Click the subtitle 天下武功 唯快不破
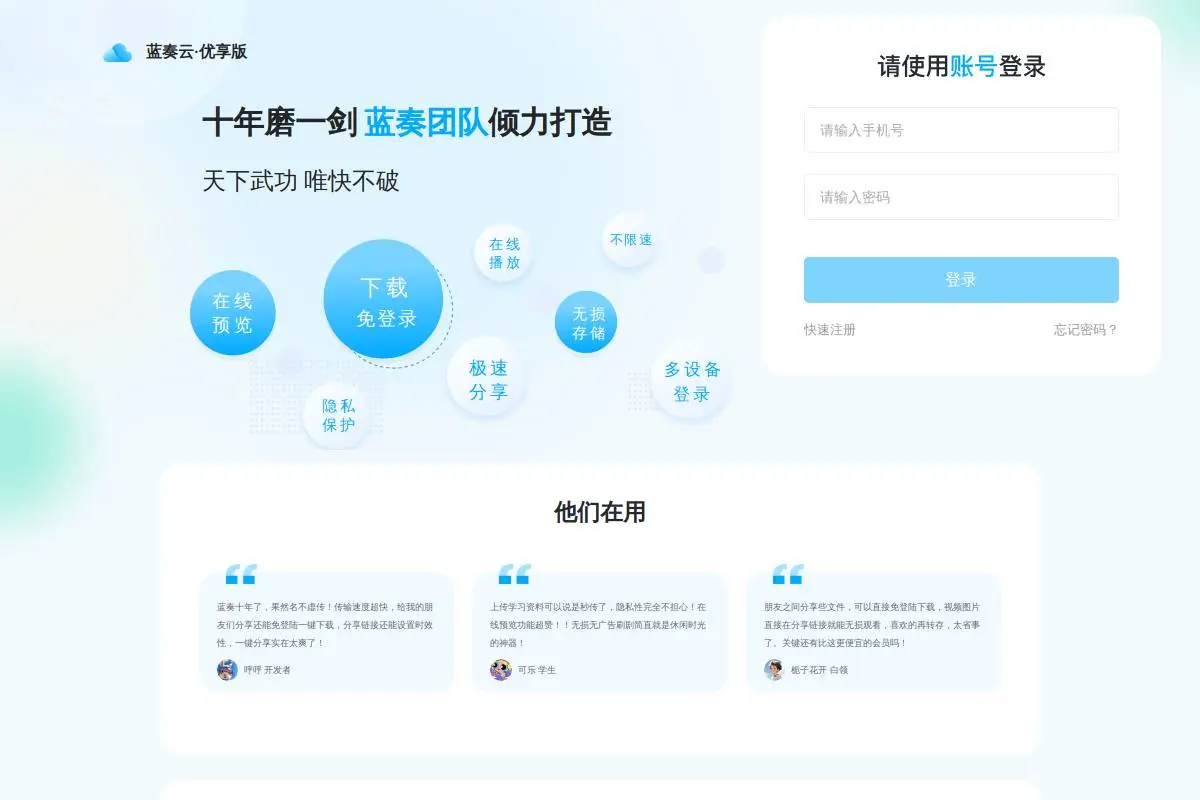Viewport: 1200px width, 800px height. coord(301,181)
